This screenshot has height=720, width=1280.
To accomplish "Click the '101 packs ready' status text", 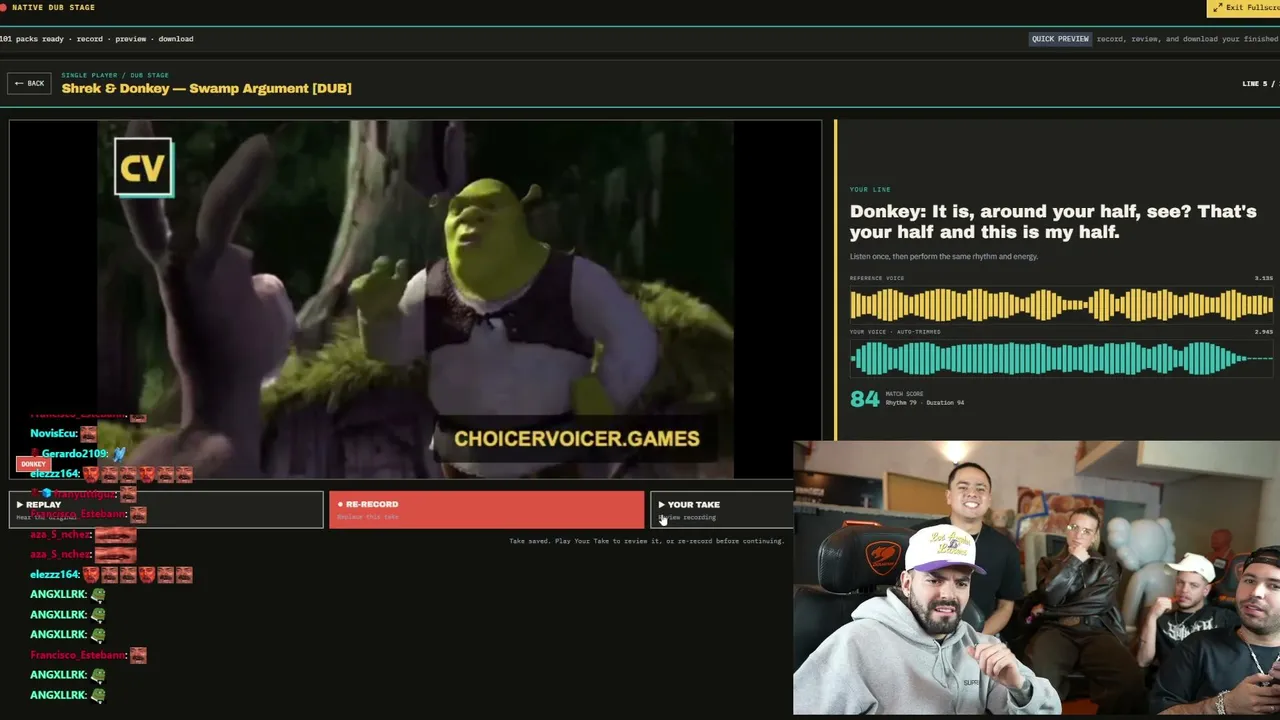I will pos(96,39).
